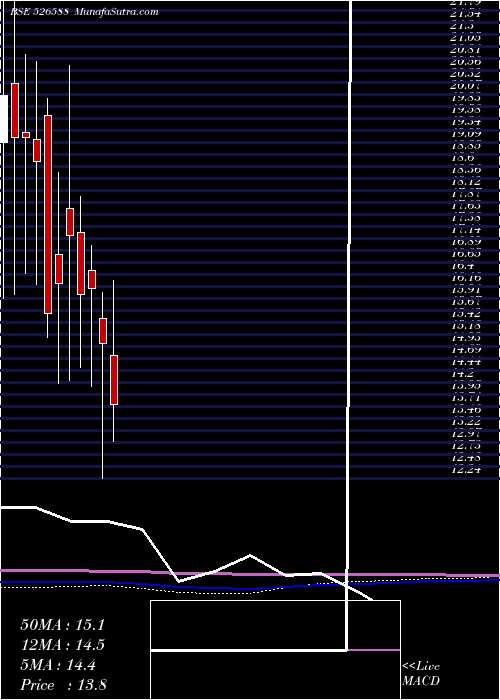Click the 12MA : 14.5 readout
The height and width of the screenshot is (700, 500).
(62, 645)
